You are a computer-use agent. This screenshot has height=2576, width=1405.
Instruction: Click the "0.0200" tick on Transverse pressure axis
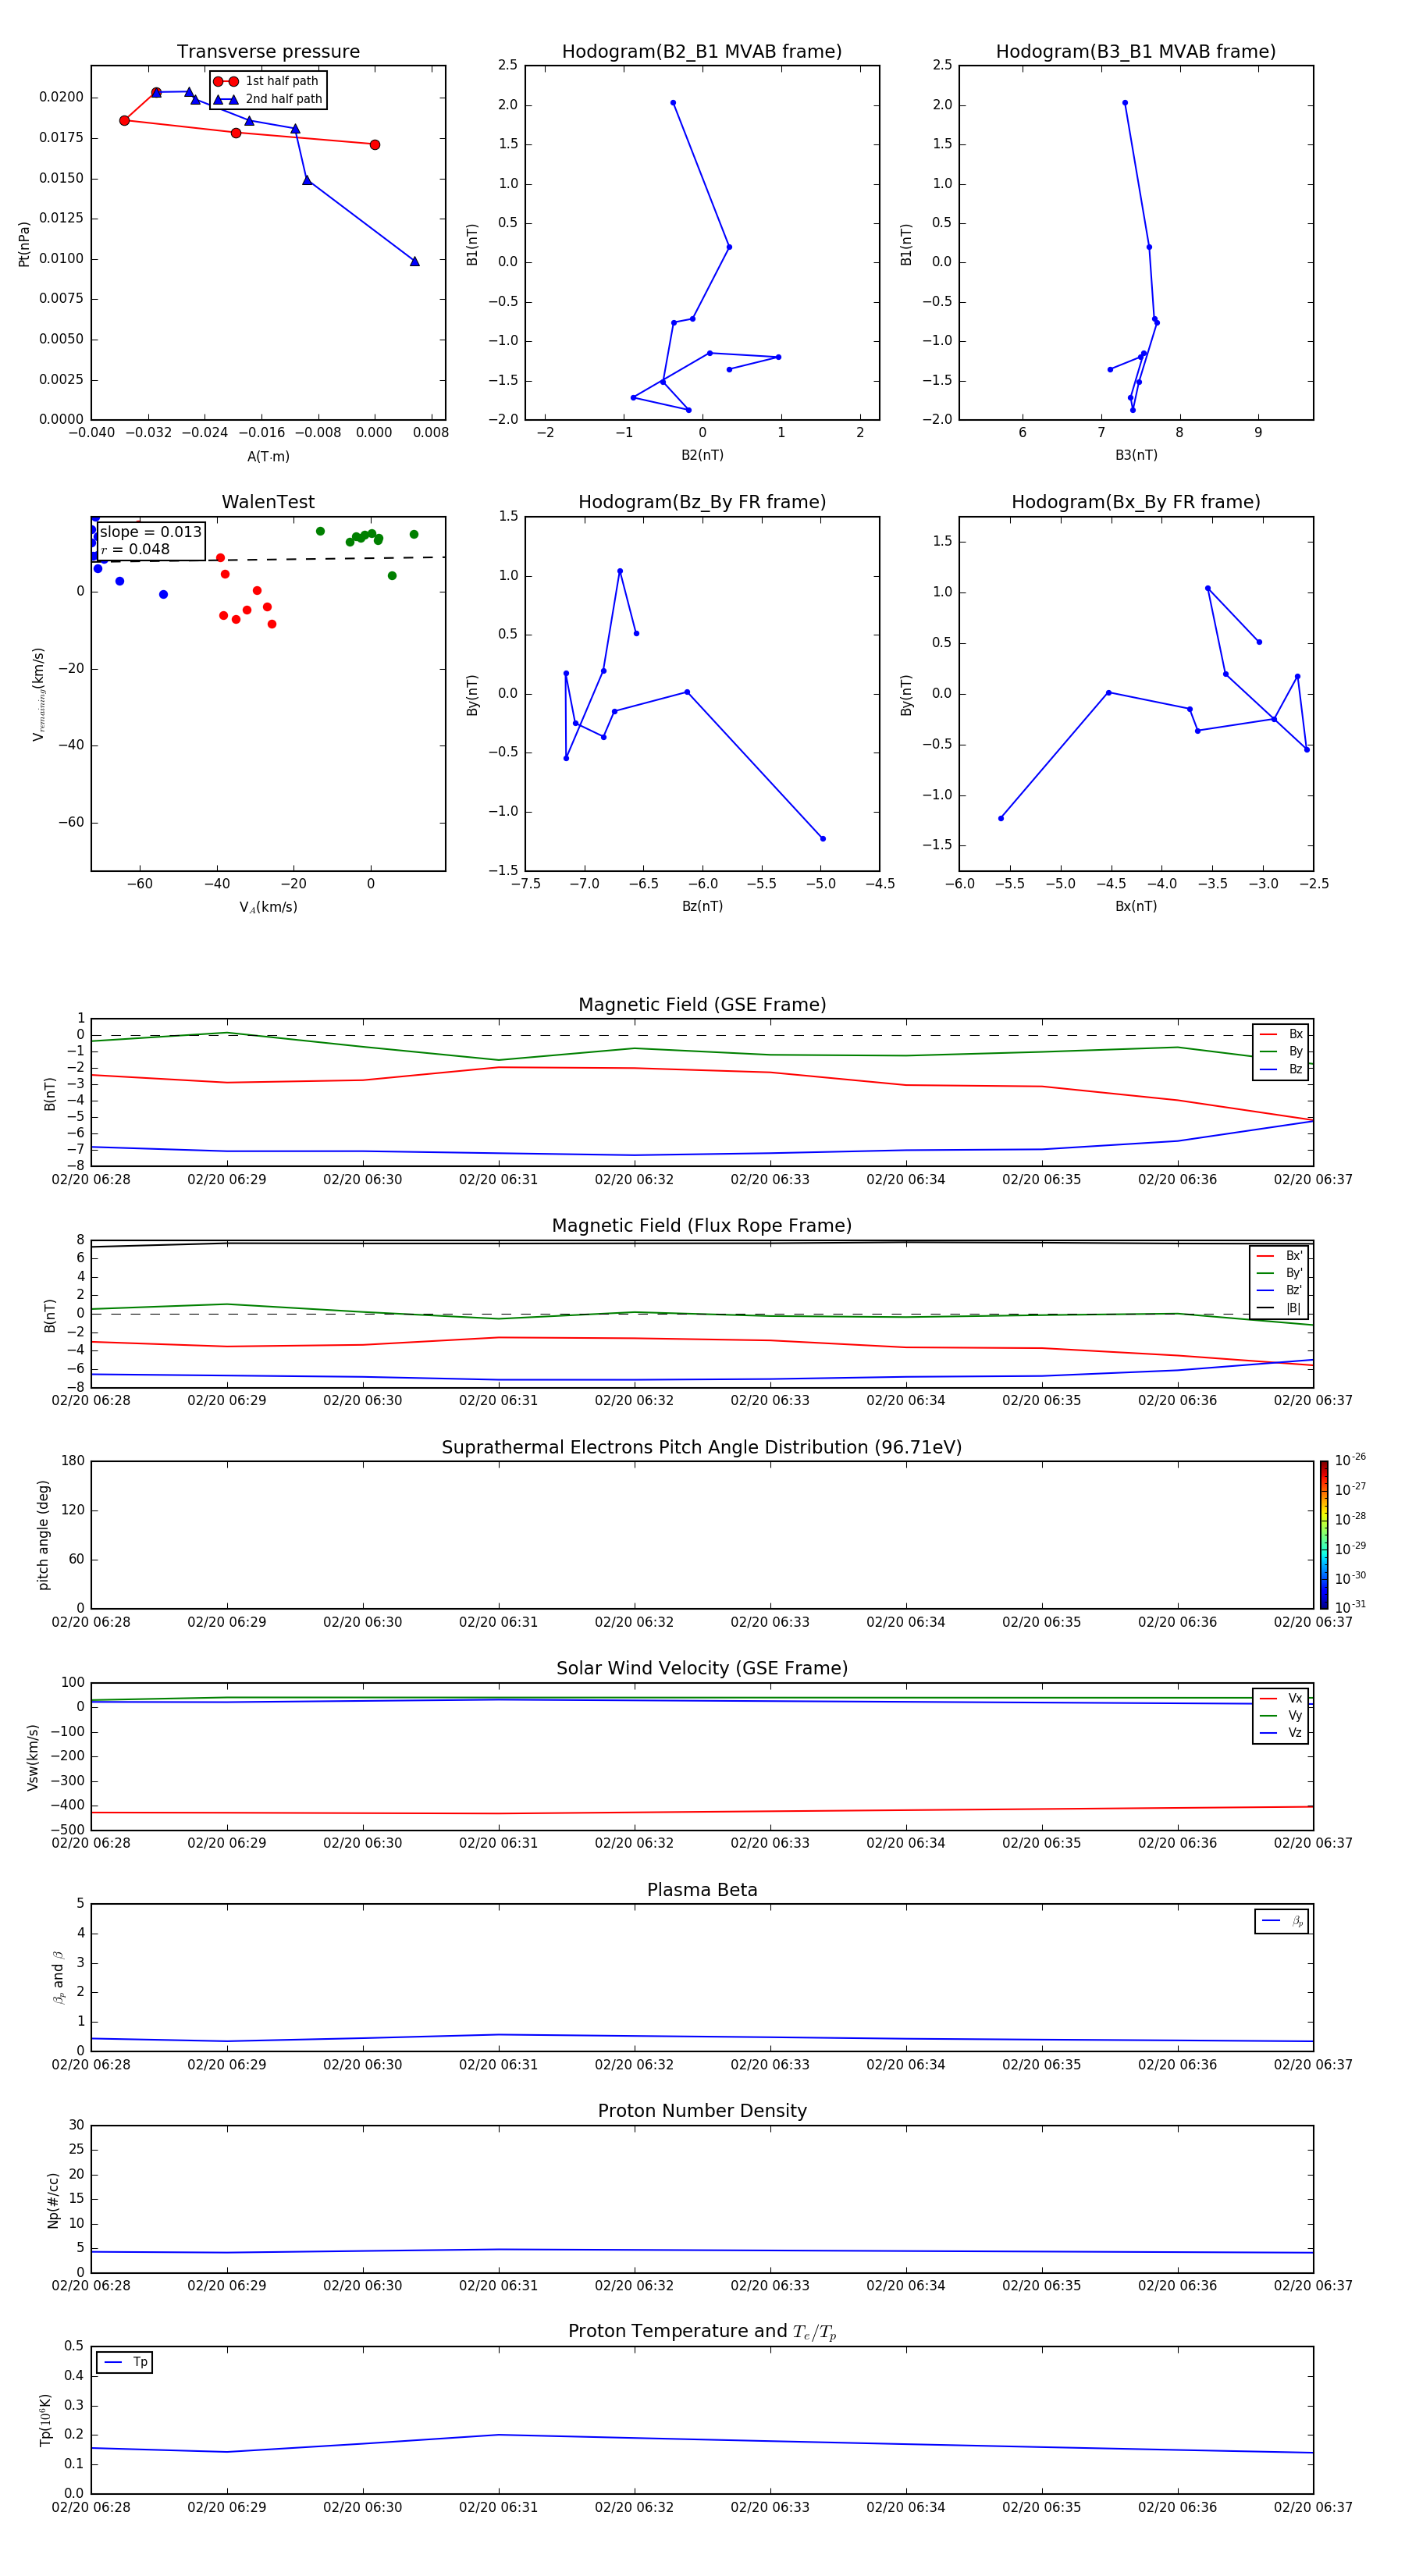(x=61, y=97)
